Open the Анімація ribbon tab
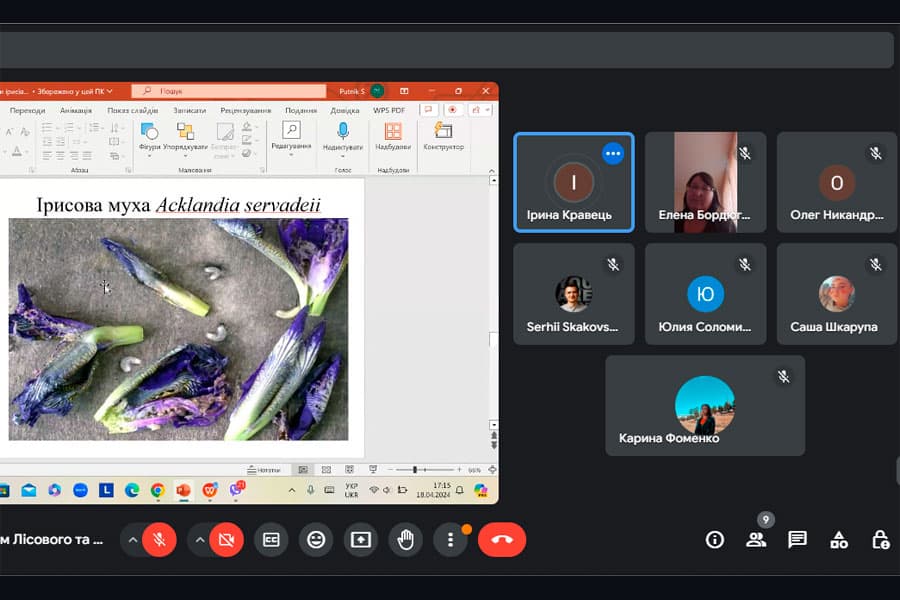Screen dimensions: 900x600 coord(76,110)
